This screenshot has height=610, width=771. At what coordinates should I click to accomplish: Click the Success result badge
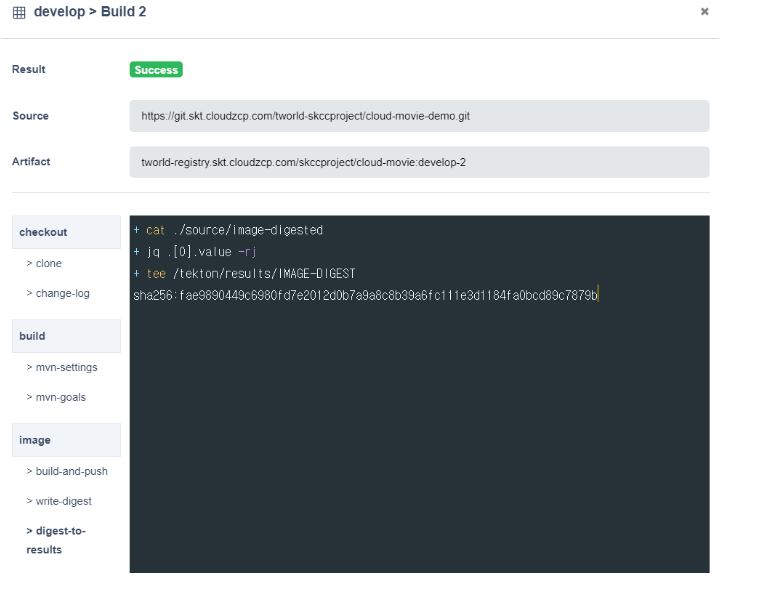156,70
